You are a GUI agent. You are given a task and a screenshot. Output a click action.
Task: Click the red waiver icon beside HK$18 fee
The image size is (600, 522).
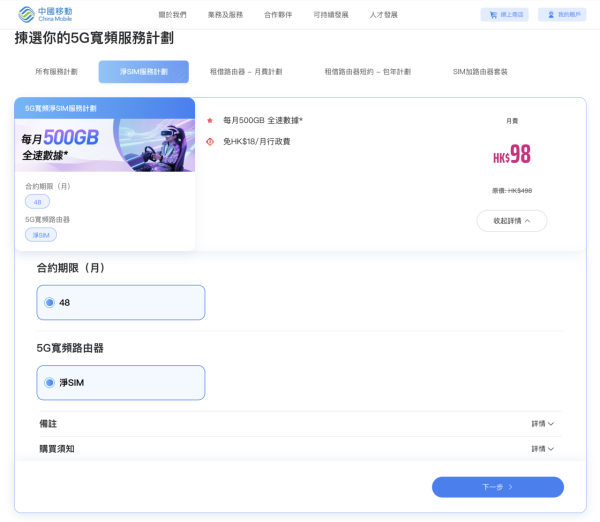[x=210, y=142]
